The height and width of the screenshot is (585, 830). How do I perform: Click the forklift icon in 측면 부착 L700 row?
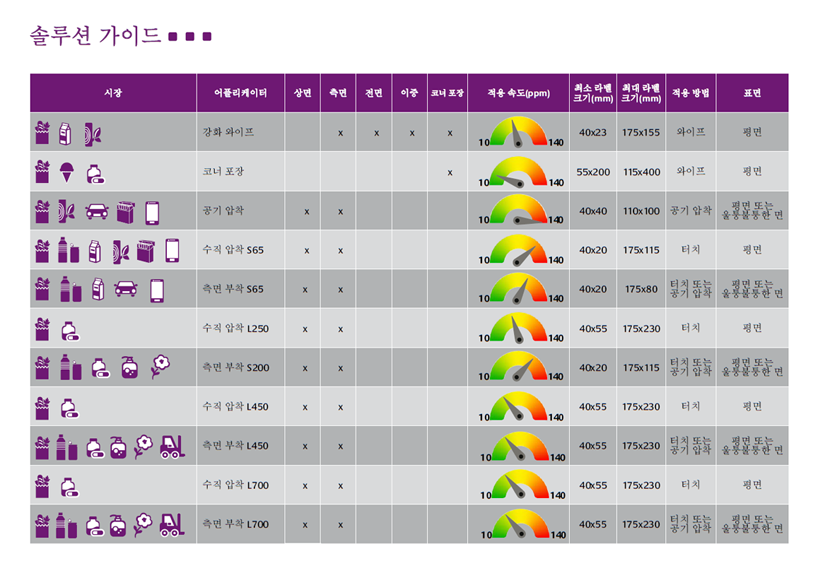(x=172, y=525)
